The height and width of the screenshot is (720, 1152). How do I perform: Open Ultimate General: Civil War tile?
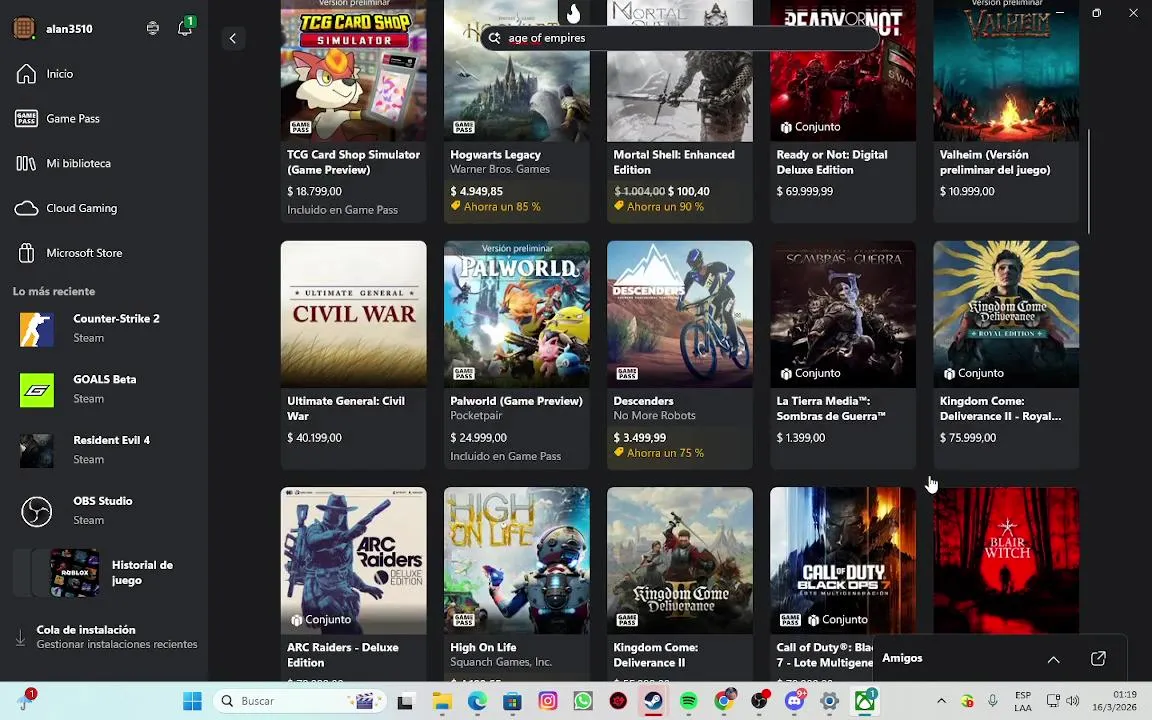pyautogui.click(x=353, y=355)
